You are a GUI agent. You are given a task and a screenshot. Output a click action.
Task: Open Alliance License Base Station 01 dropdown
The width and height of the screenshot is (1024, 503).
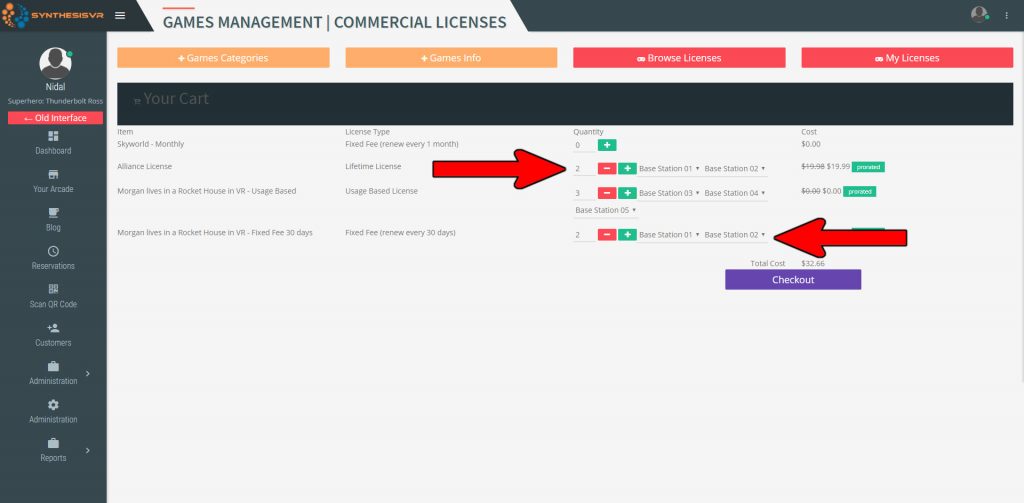669,169
